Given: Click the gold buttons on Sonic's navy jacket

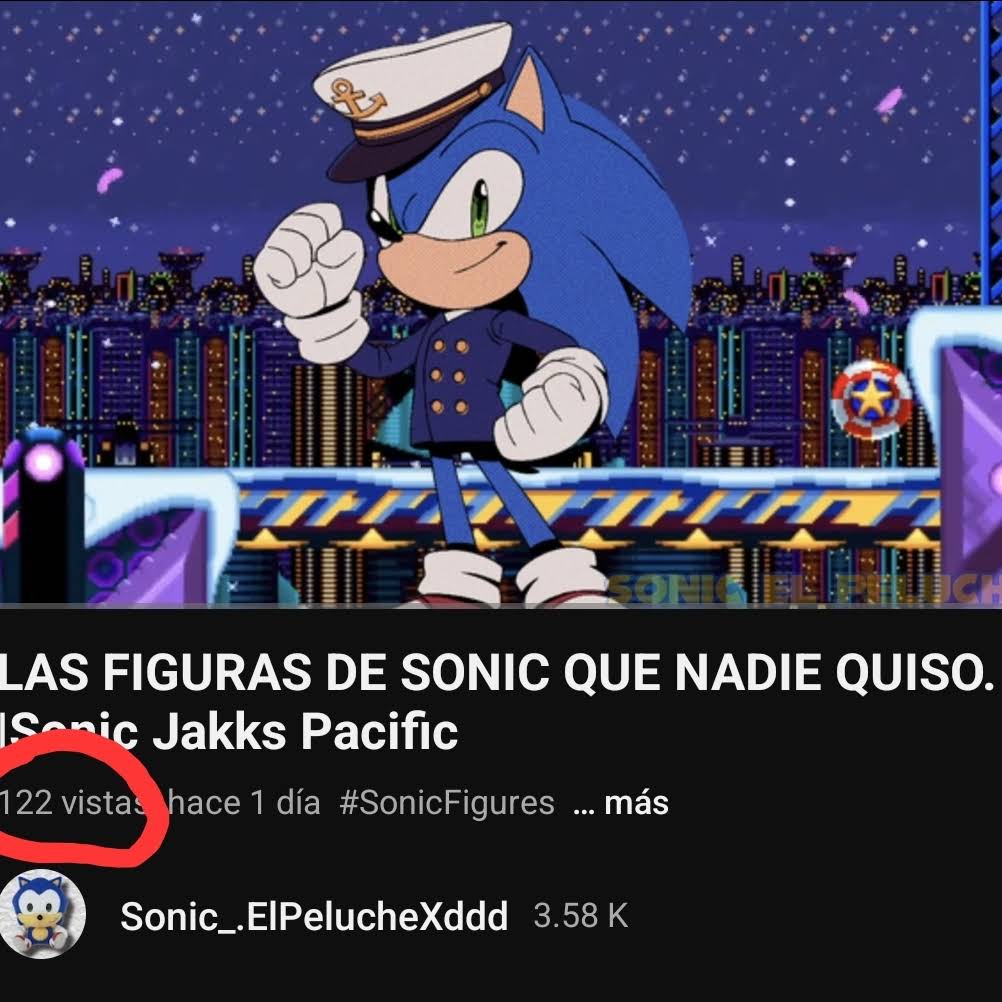Looking at the screenshot, I should point(449,377).
